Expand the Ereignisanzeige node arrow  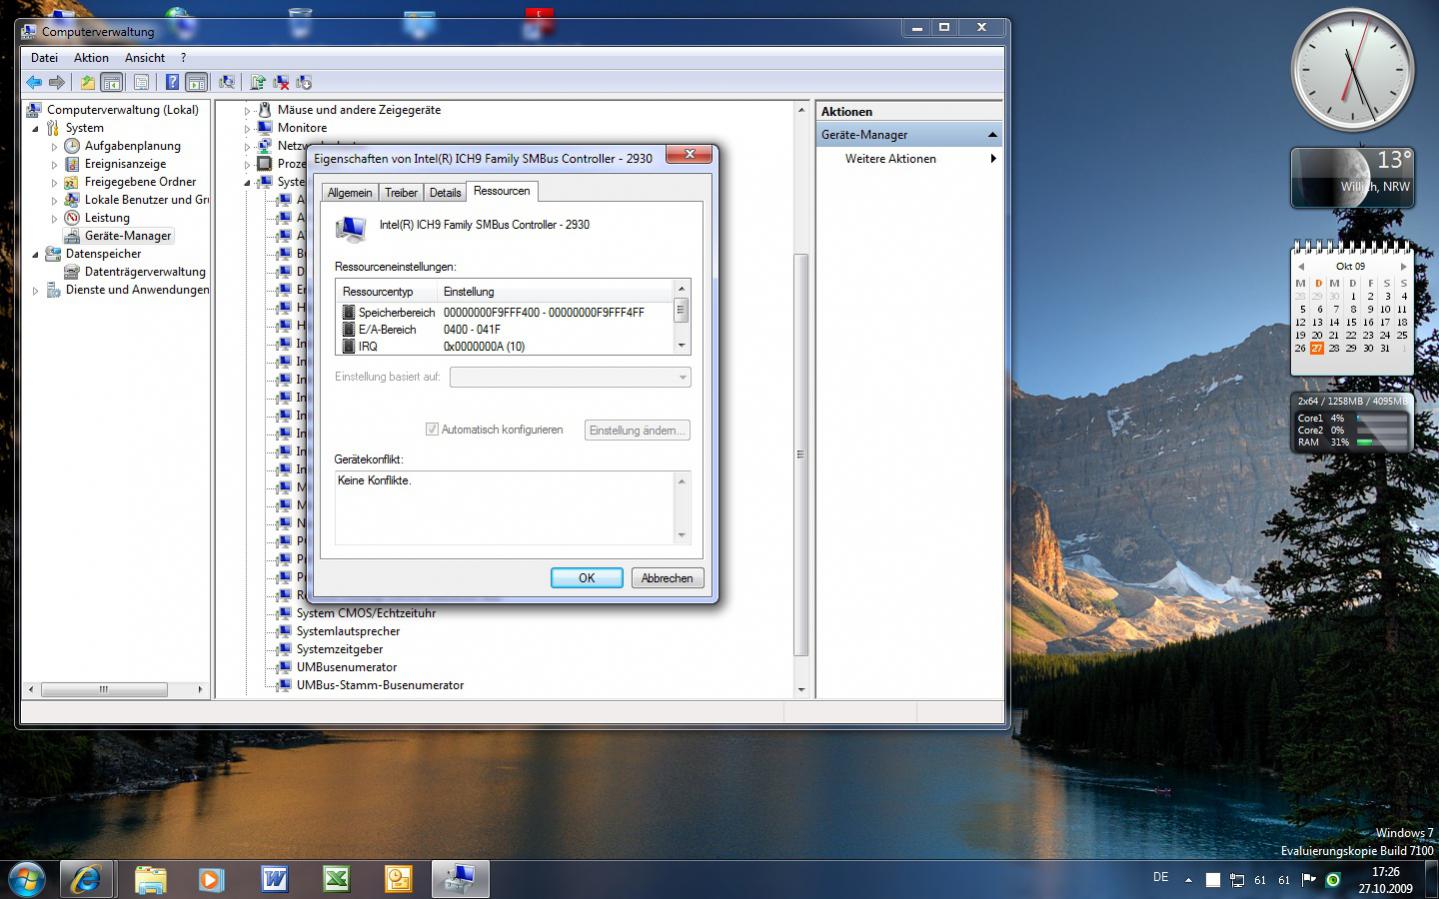point(55,165)
